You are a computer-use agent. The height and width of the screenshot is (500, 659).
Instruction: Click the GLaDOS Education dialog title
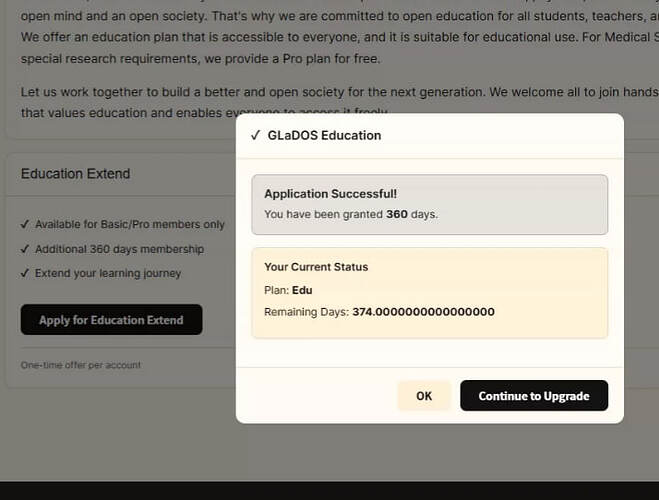pyautogui.click(x=324, y=135)
